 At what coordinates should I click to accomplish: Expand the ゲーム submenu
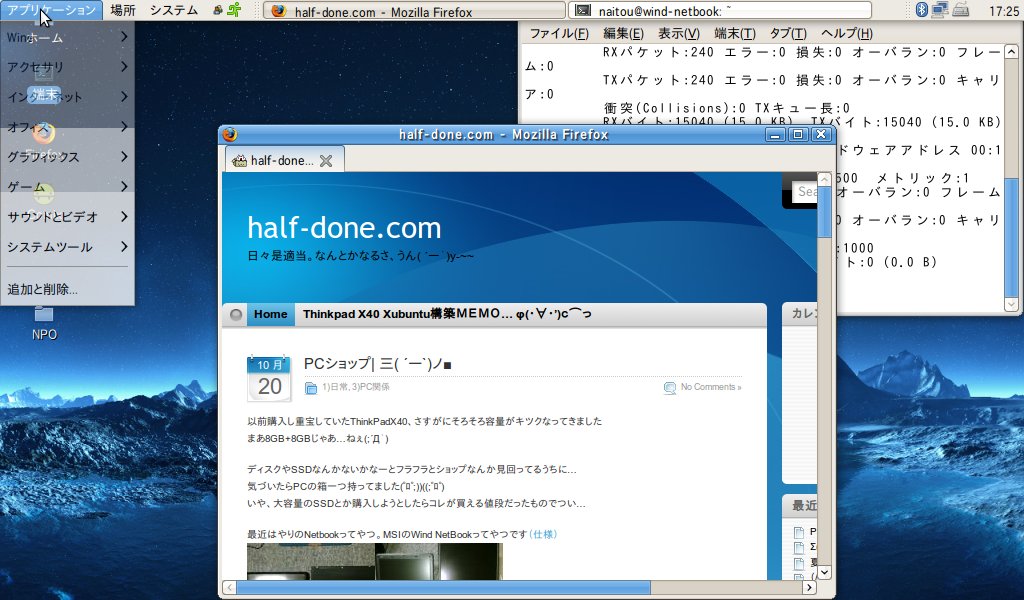[67, 187]
